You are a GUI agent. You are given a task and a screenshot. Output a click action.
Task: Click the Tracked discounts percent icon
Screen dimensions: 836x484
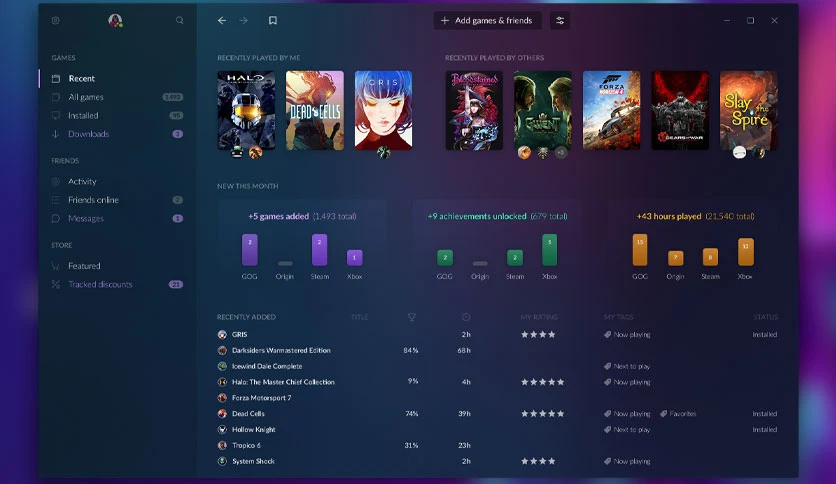point(55,284)
